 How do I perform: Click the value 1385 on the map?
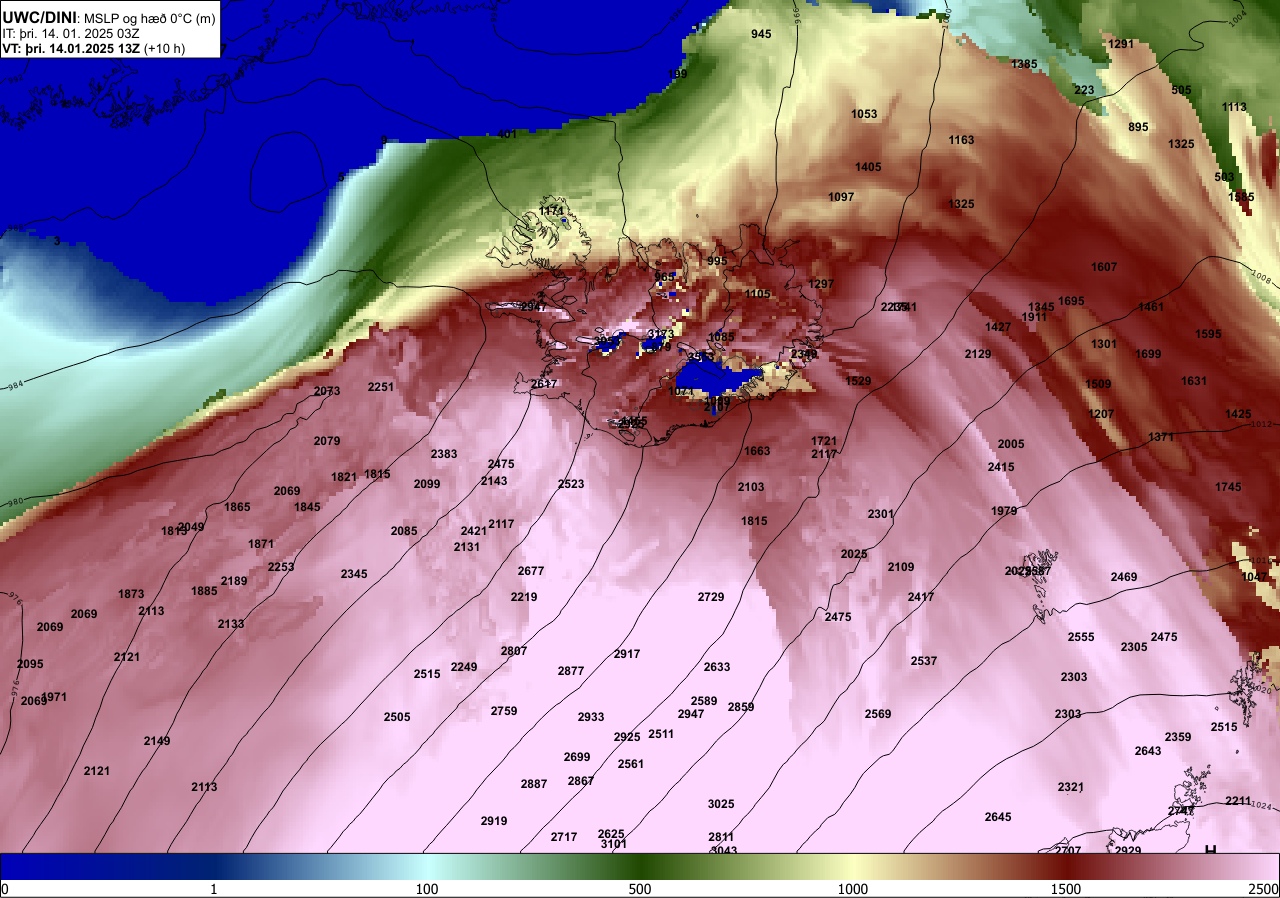1024,64
